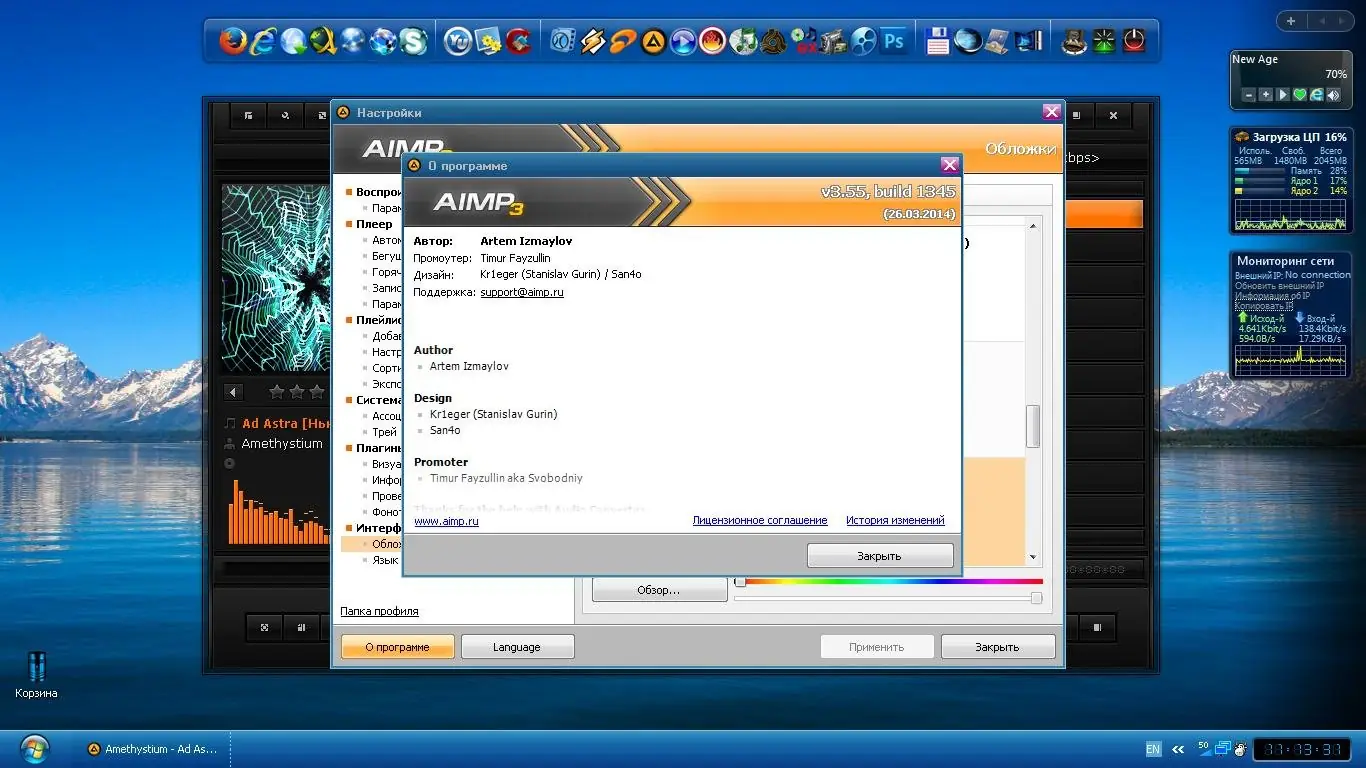This screenshot has height=768, width=1366.
Task: Click the taskbar clock
Action: tap(1301, 749)
